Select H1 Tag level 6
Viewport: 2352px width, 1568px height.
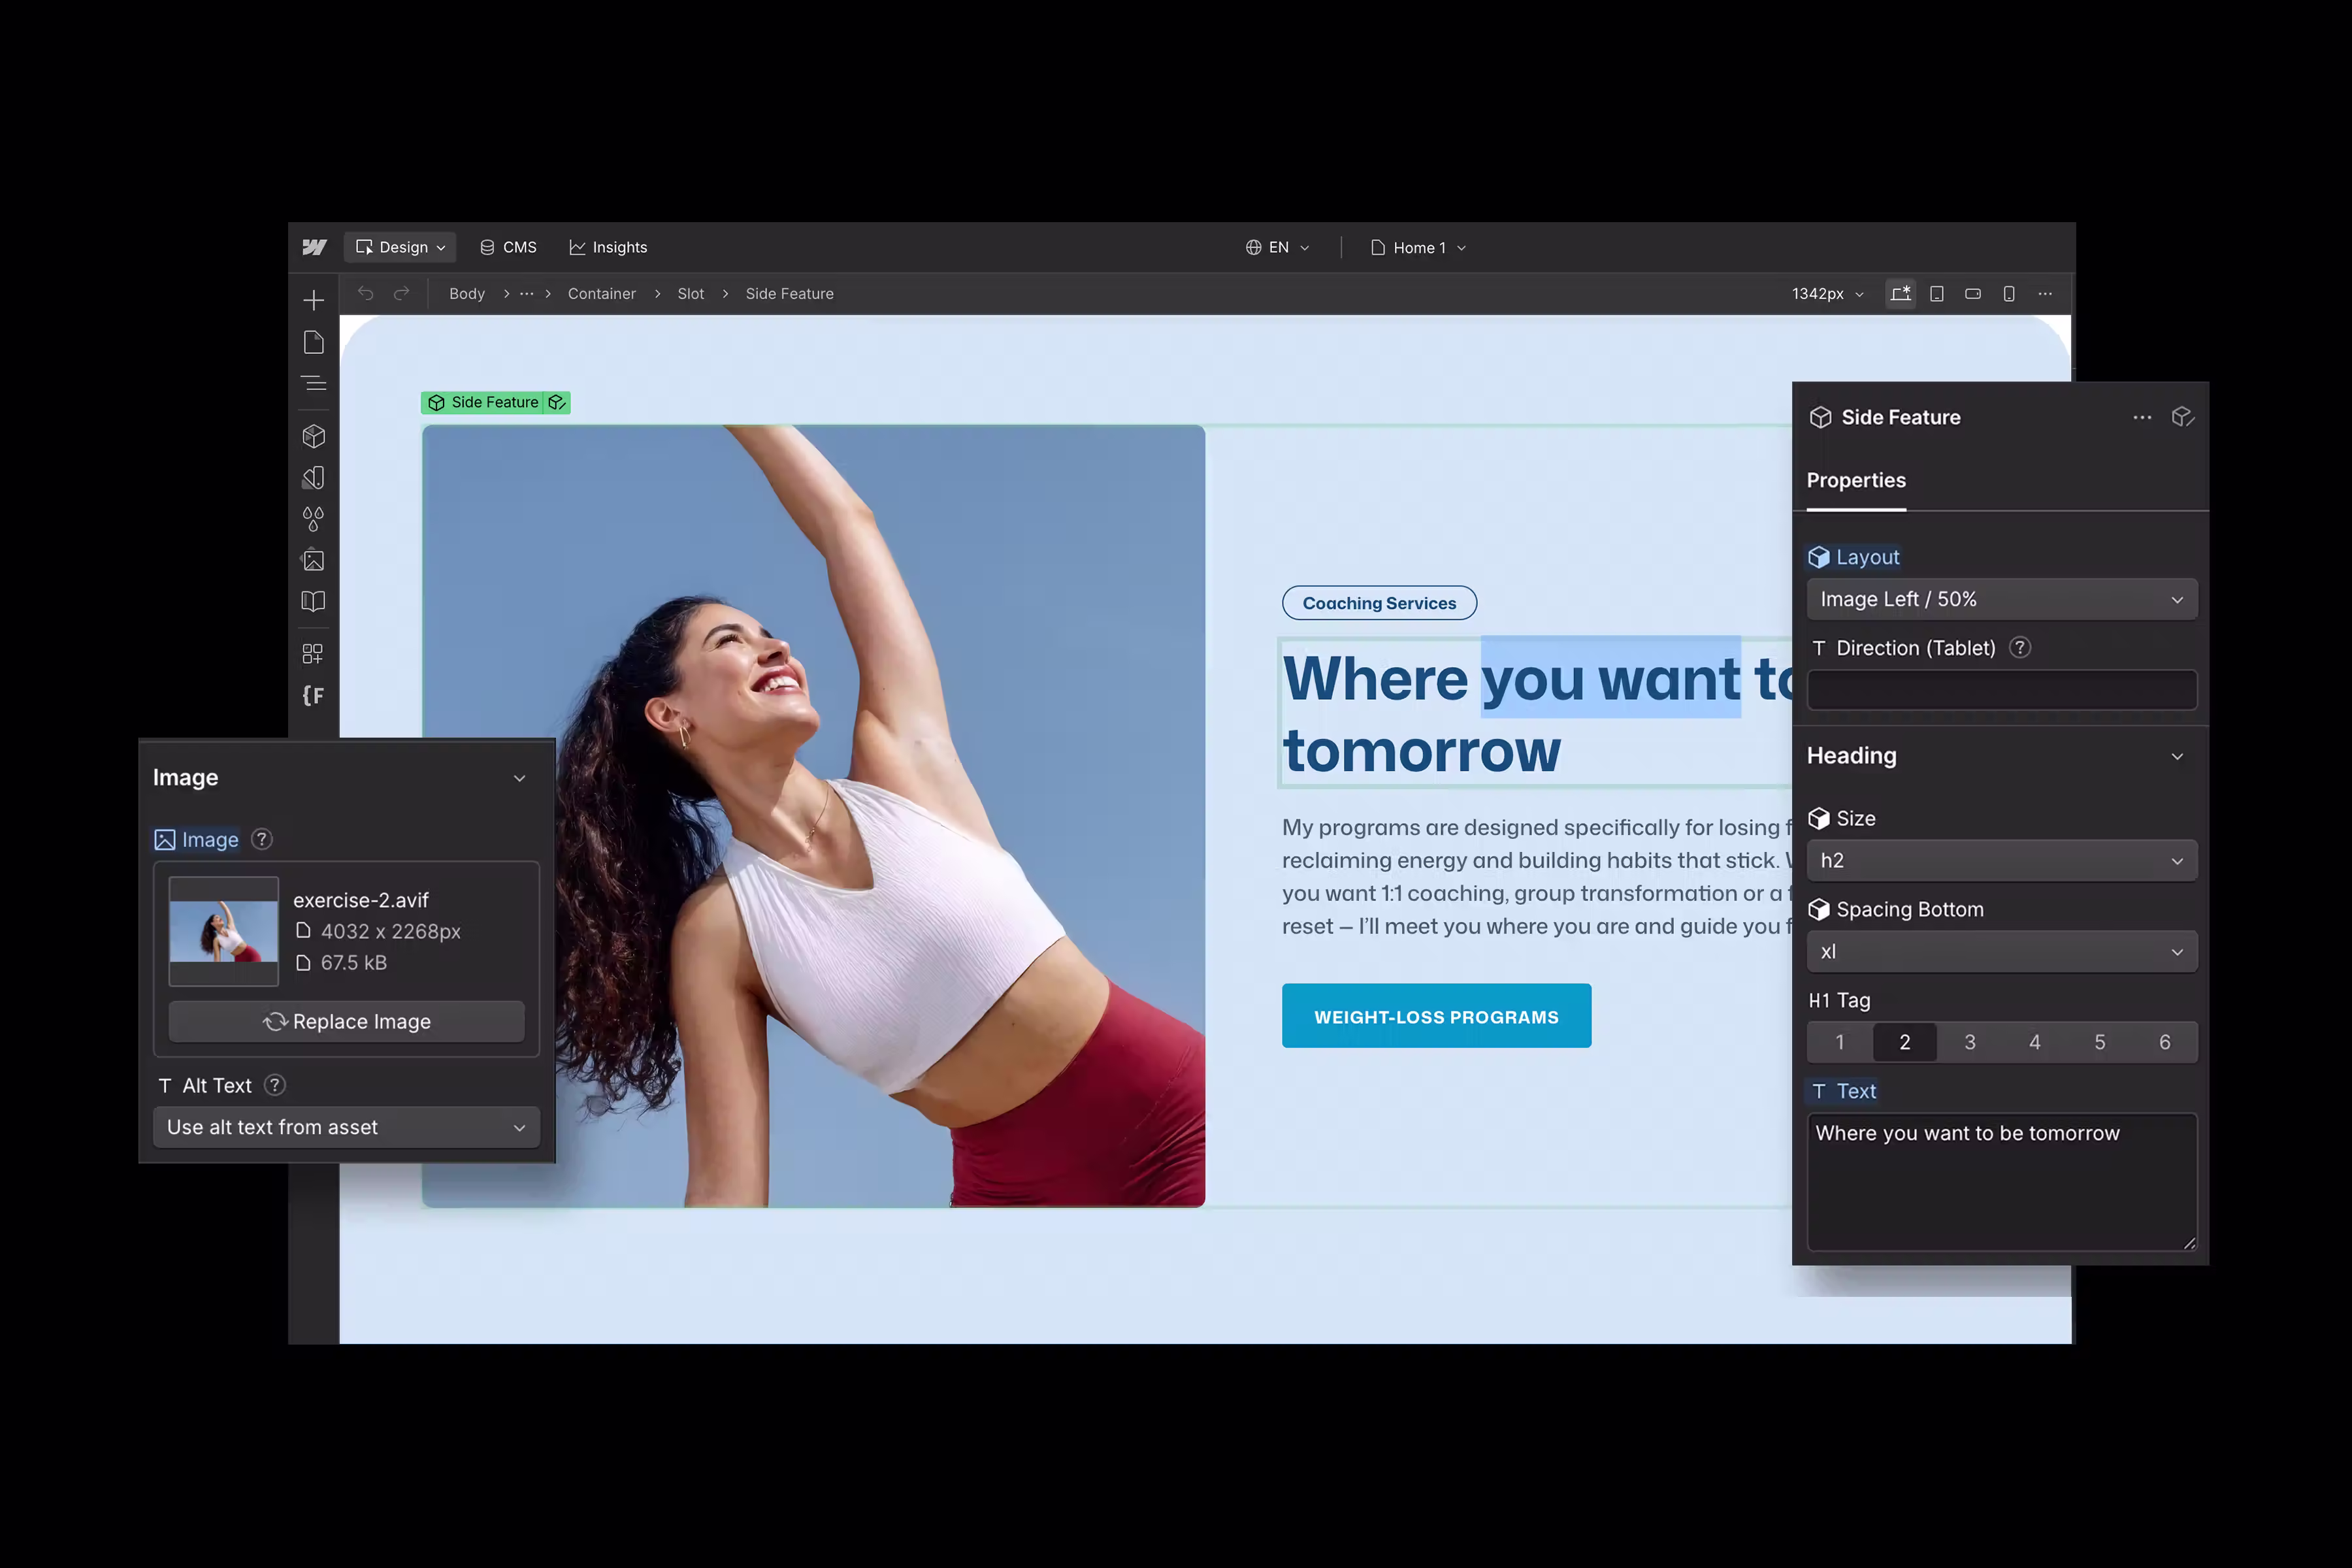click(2164, 1042)
